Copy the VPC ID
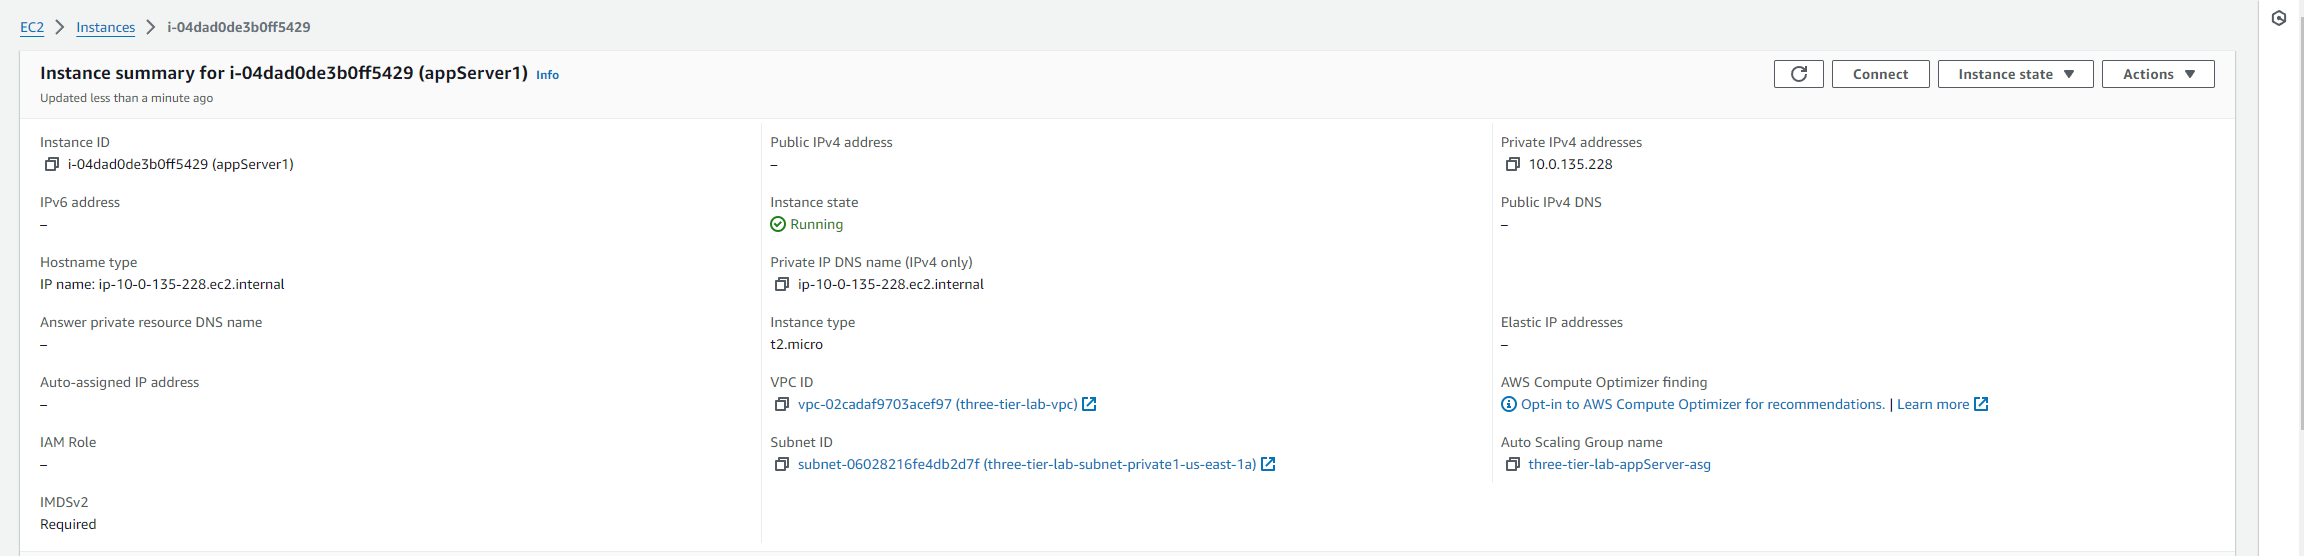2304x556 pixels. [x=782, y=404]
